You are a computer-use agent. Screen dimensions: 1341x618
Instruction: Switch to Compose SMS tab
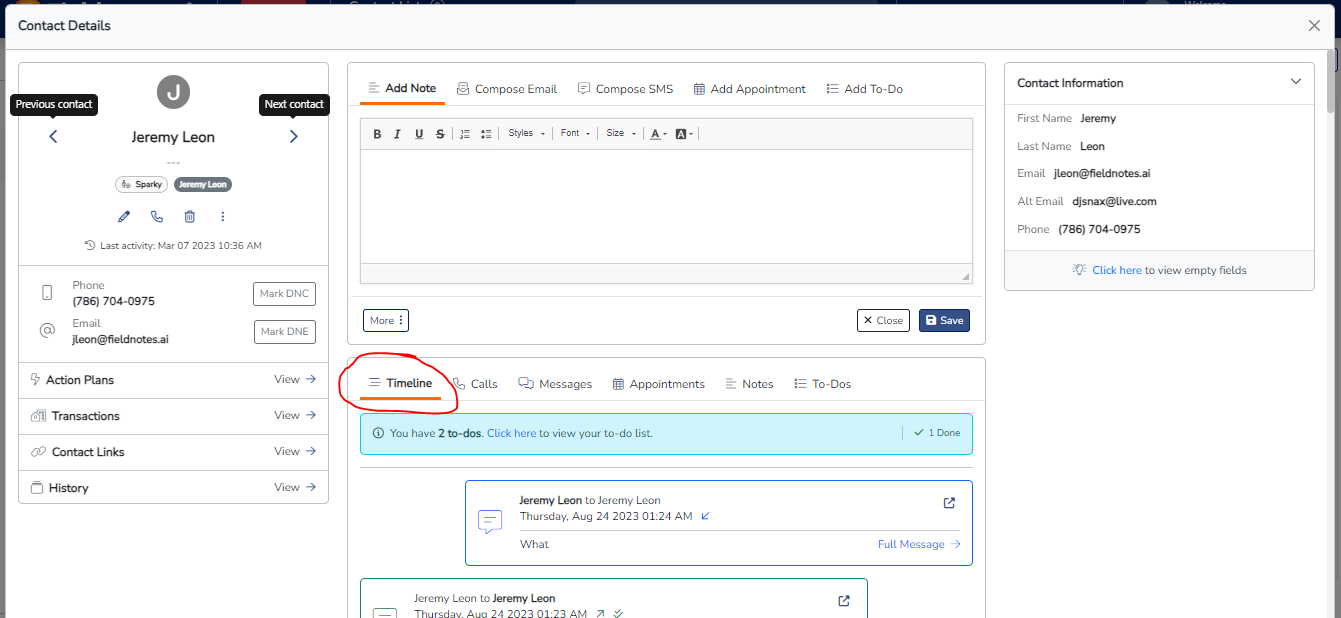[x=625, y=89]
